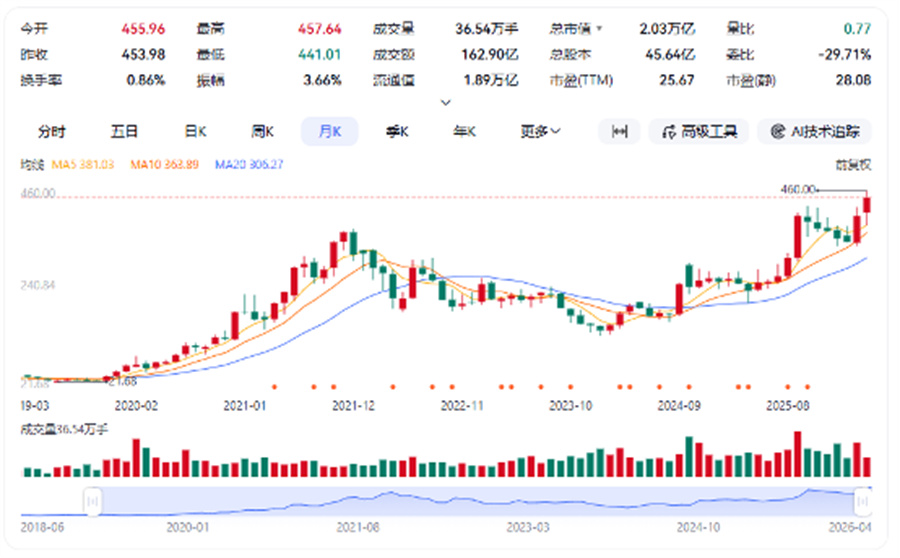Click the turnover rate value 0.86%
Viewport: 900px width, 558px height.
(x=146, y=80)
